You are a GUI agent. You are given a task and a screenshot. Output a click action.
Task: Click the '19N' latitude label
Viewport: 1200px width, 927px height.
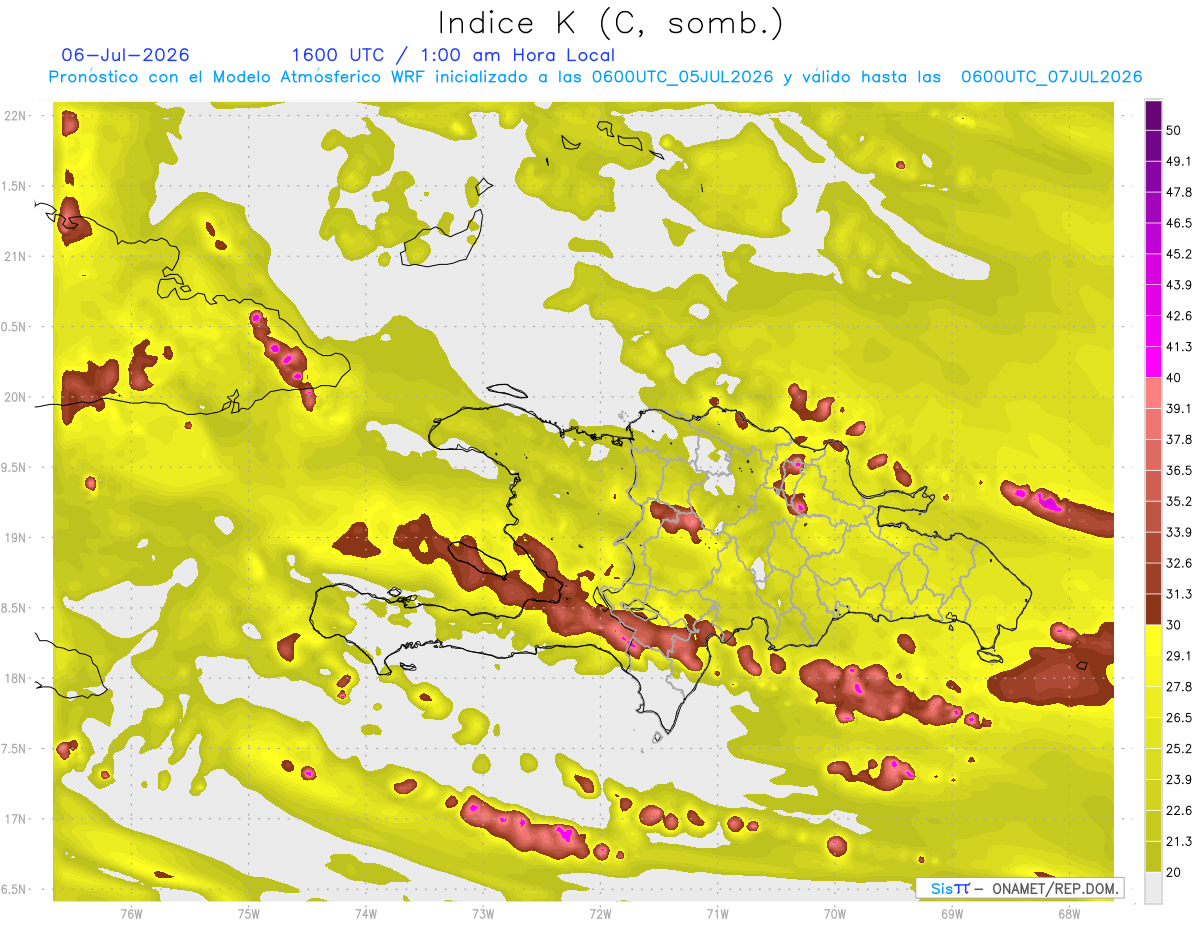tap(15, 538)
